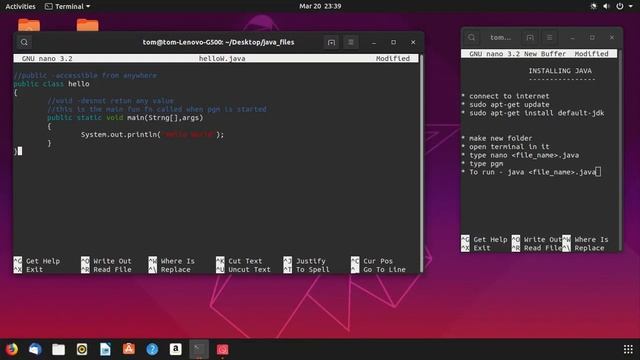
Task: Click 'To Spell' in nano footer
Action: 313,269
